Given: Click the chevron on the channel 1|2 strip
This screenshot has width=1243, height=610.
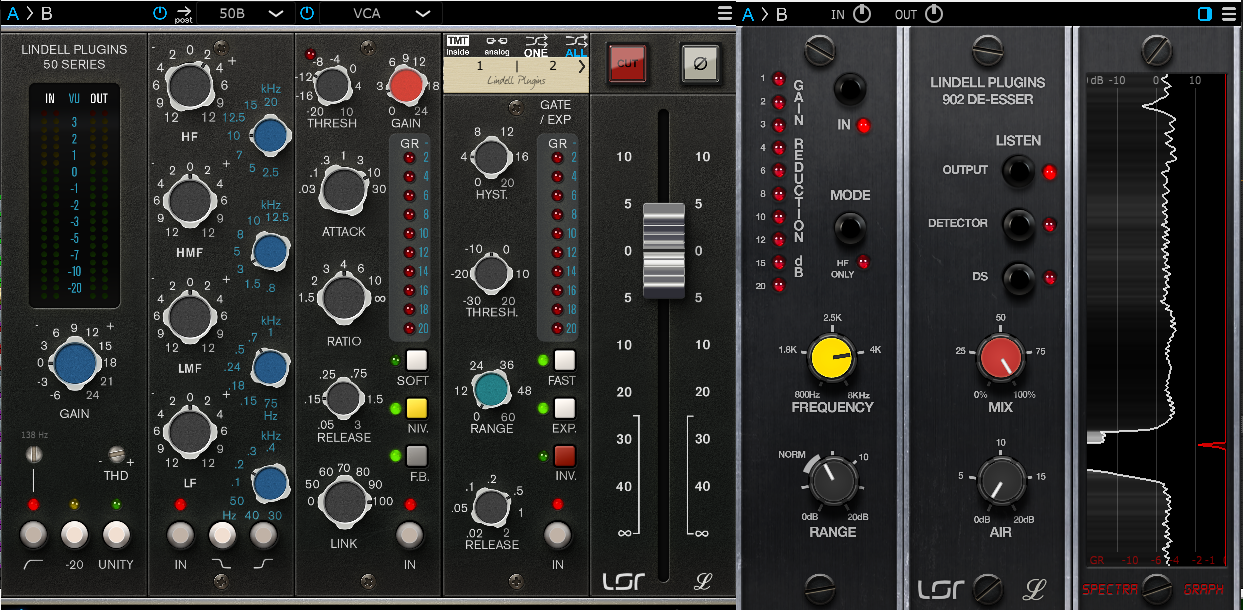Looking at the screenshot, I should pyautogui.click(x=581, y=66).
